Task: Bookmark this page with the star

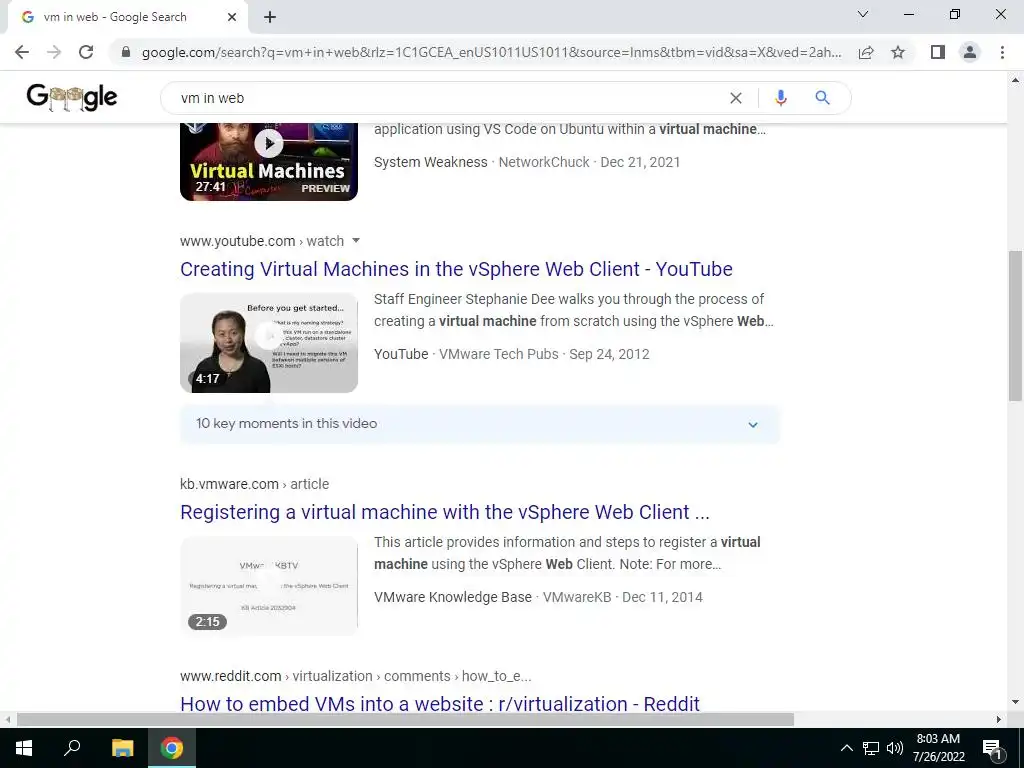Action: click(x=898, y=52)
